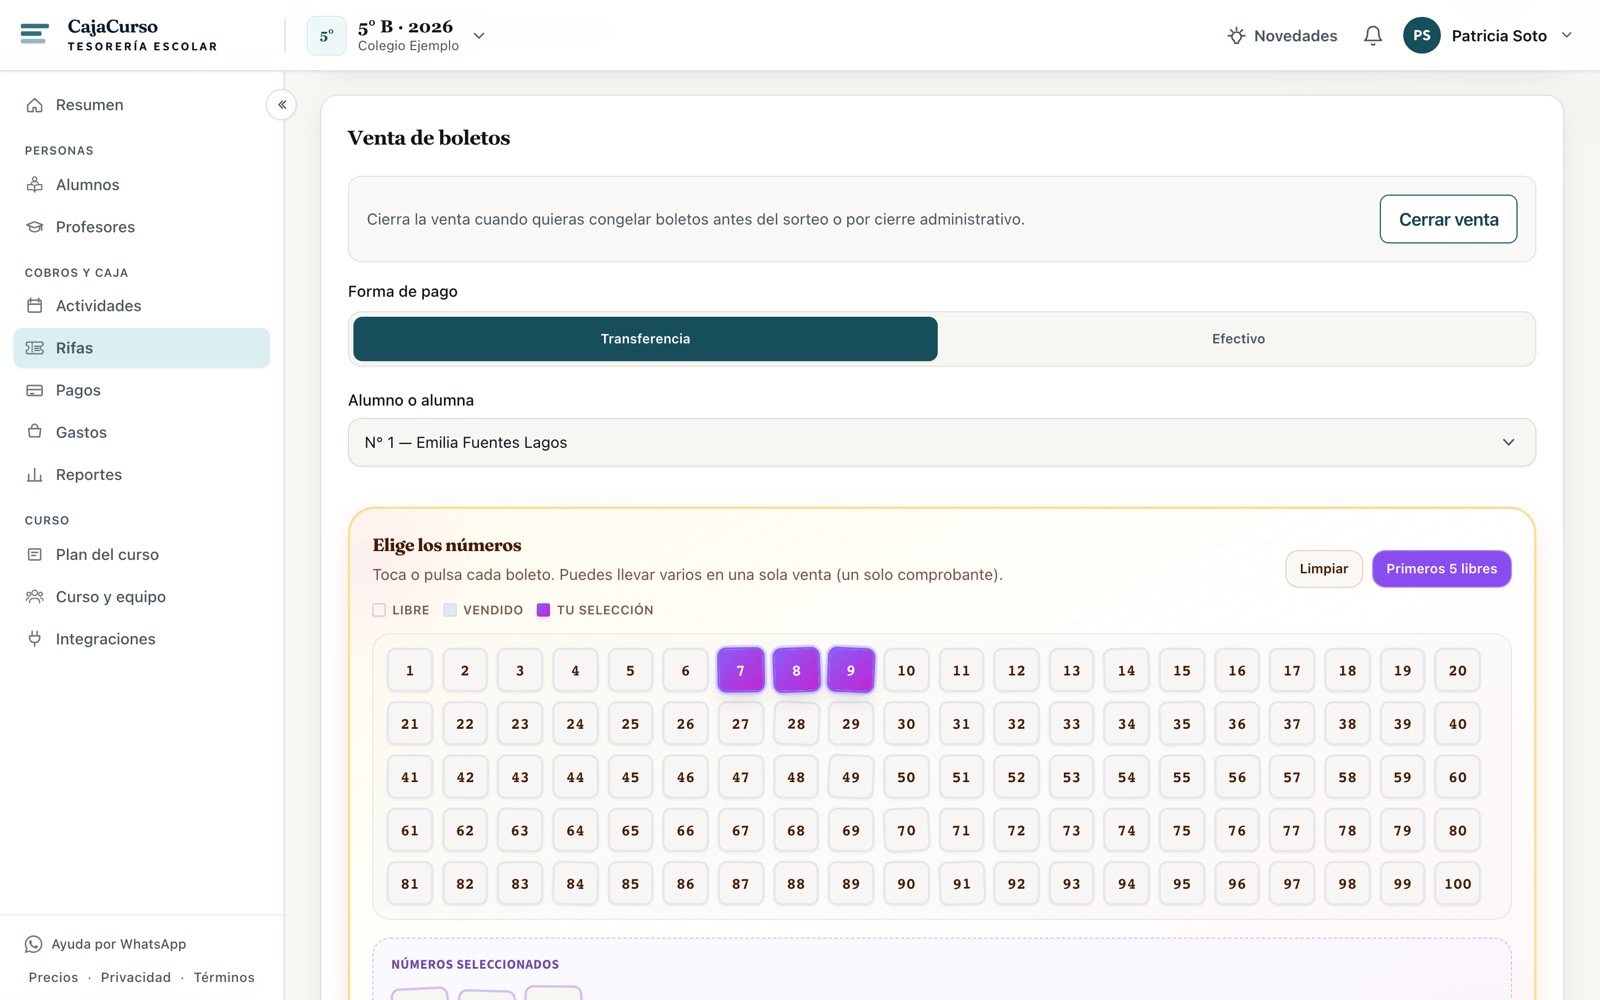Click the Plan del curso icon
The height and width of the screenshot is (1000, 1600).
click(x=35, y=555)
